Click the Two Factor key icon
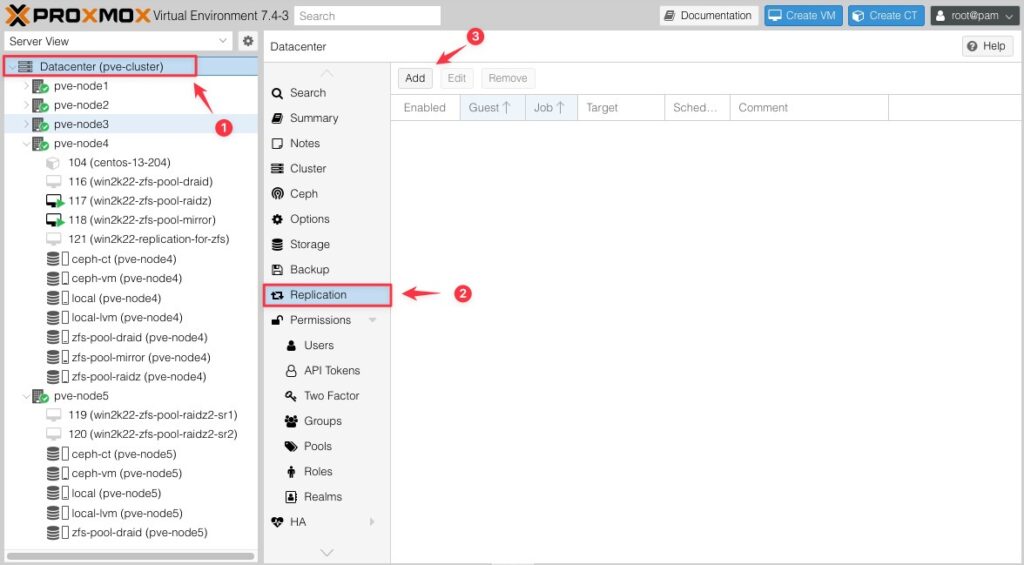 tap(291, 396)
